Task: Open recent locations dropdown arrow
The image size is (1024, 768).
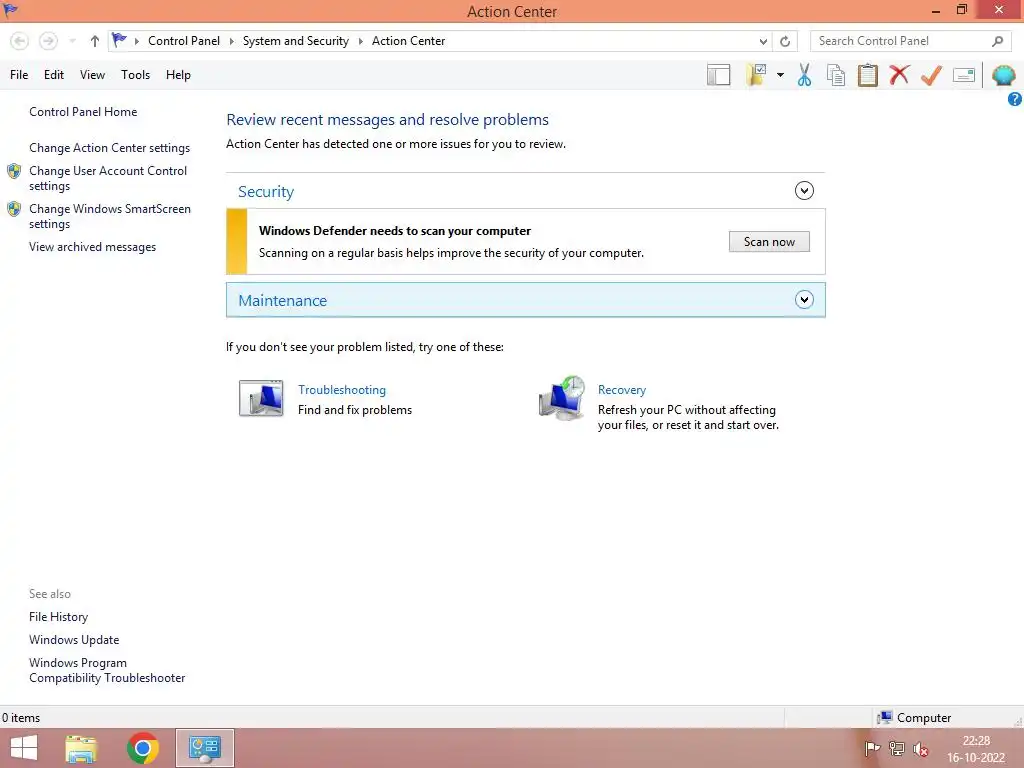Action: pyautogui.click(x=72, y=41)
